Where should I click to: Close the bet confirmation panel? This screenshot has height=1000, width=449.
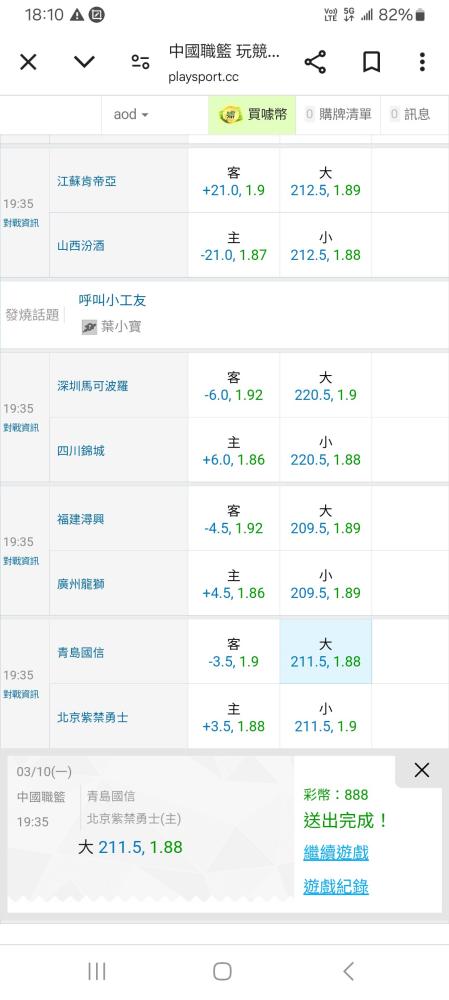point(422,770)
